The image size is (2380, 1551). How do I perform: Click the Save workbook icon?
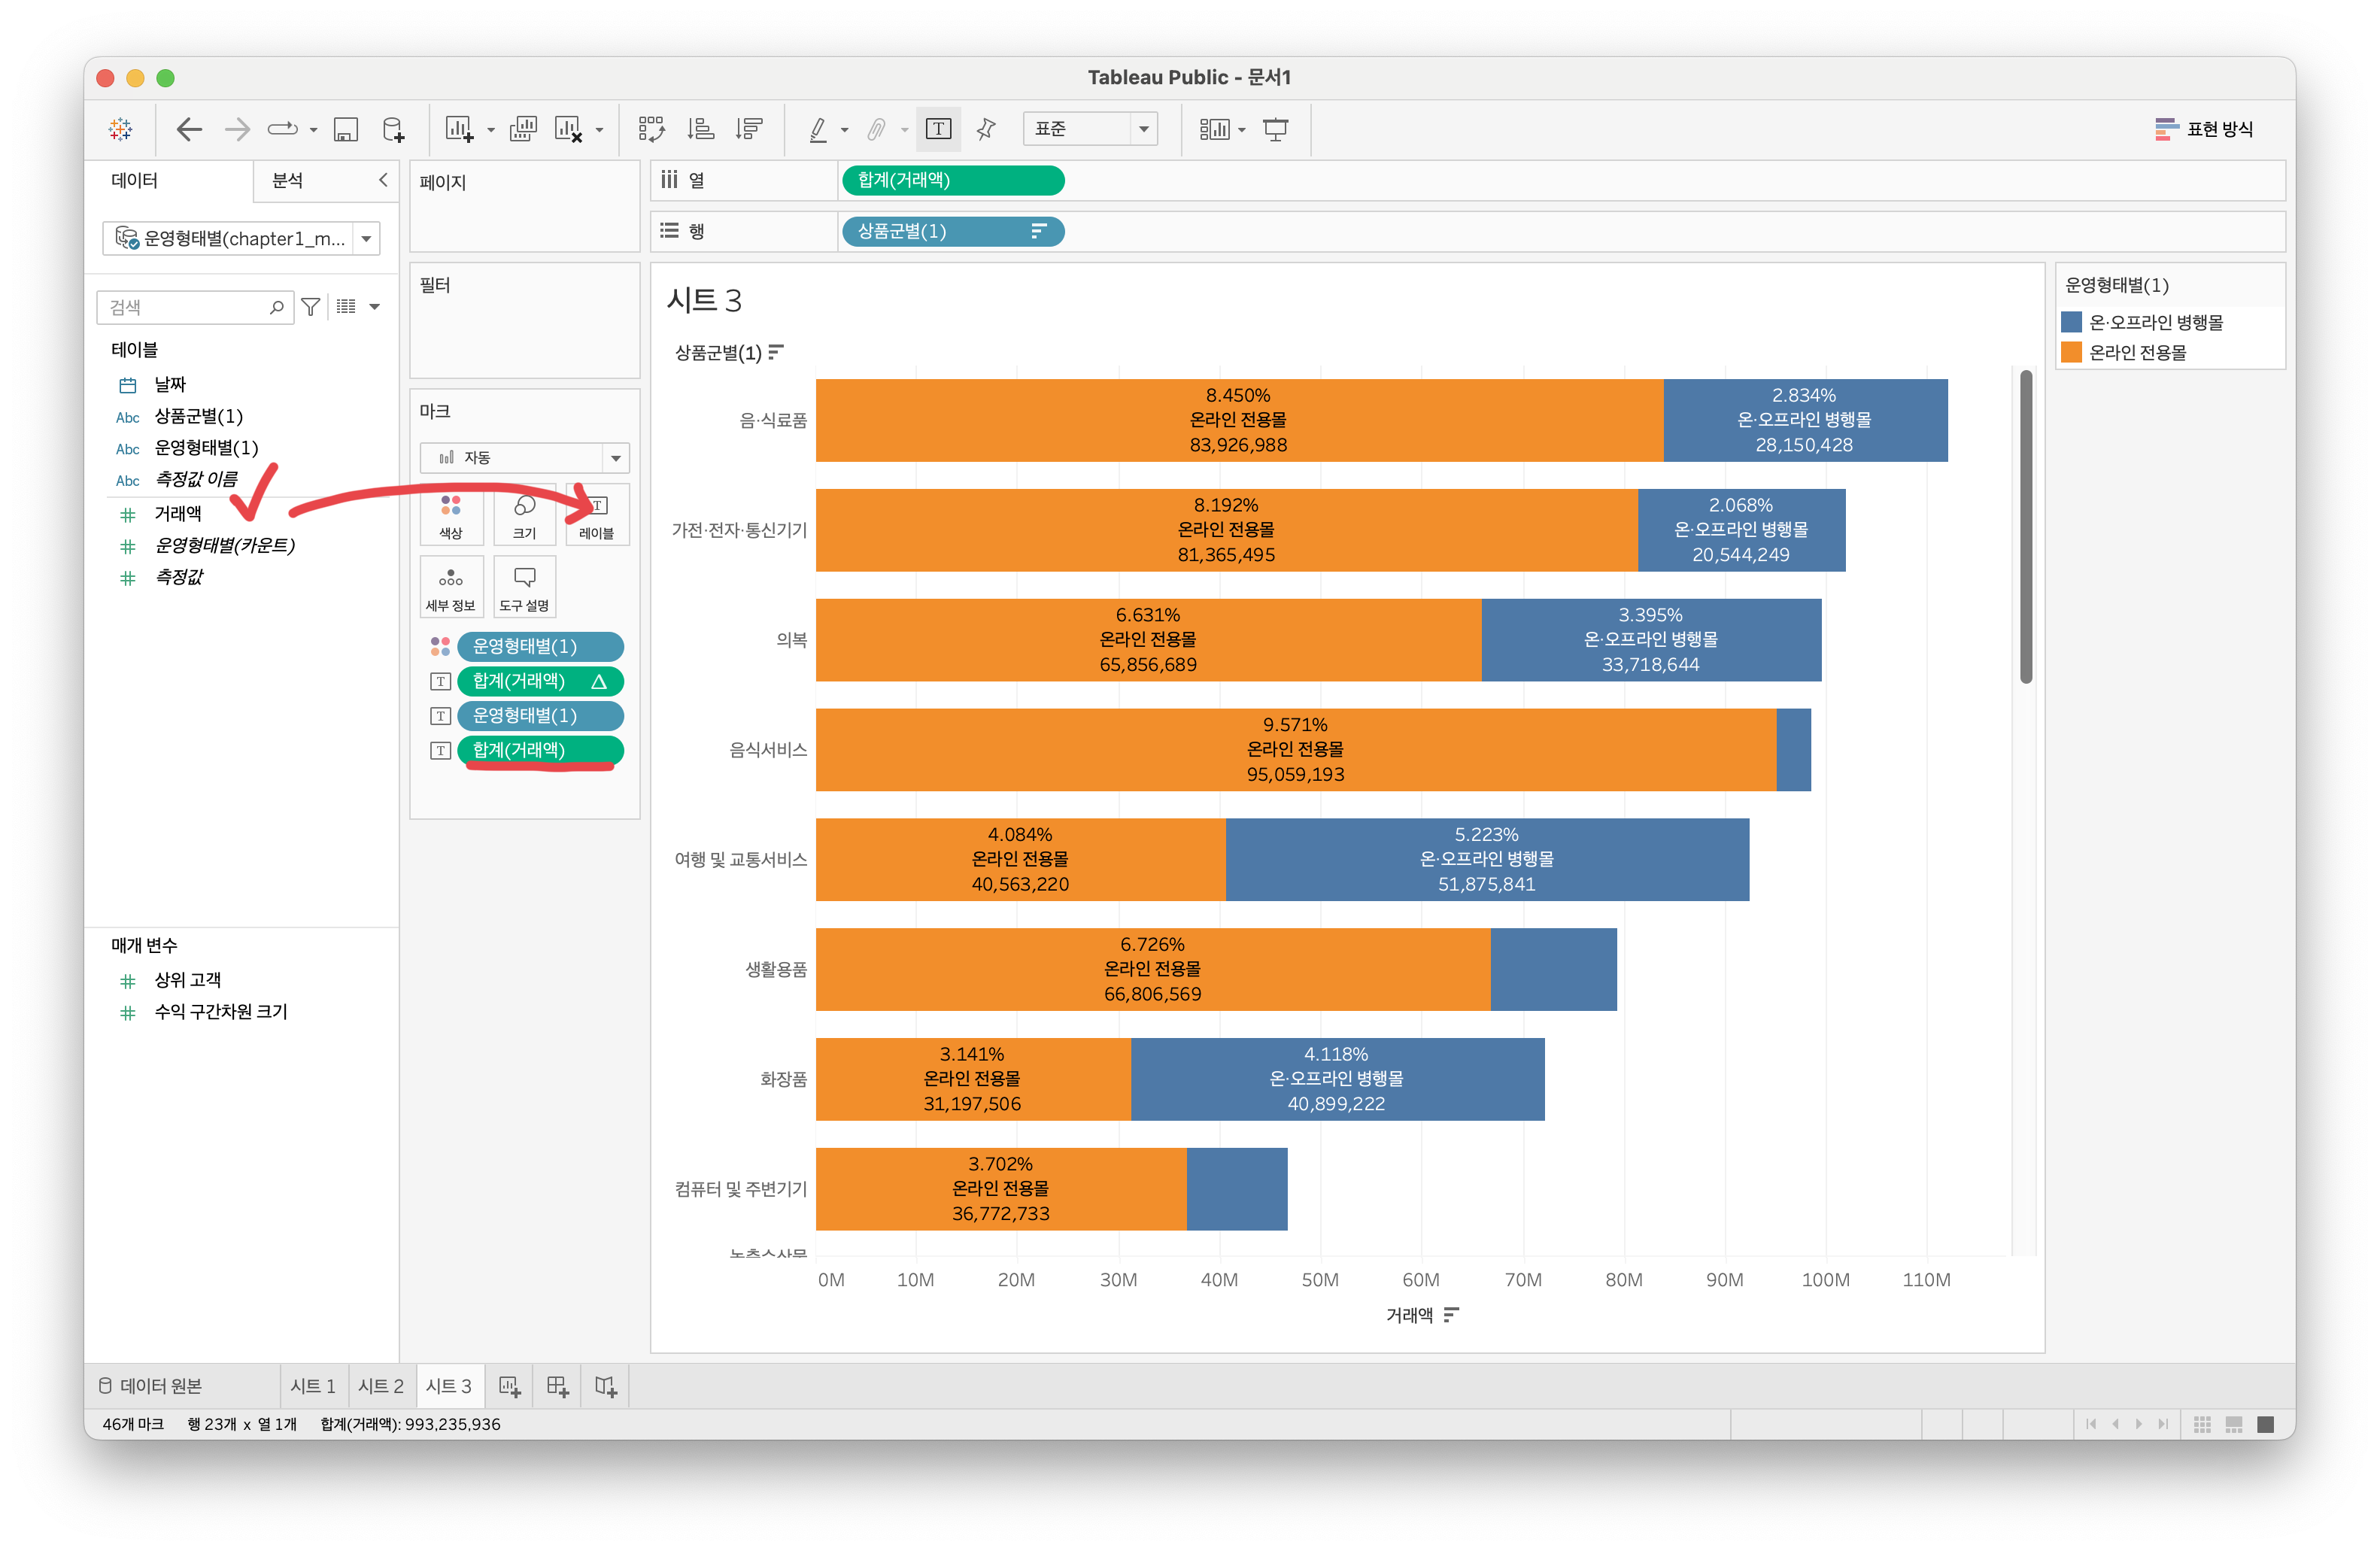click(x=345, y=129)
